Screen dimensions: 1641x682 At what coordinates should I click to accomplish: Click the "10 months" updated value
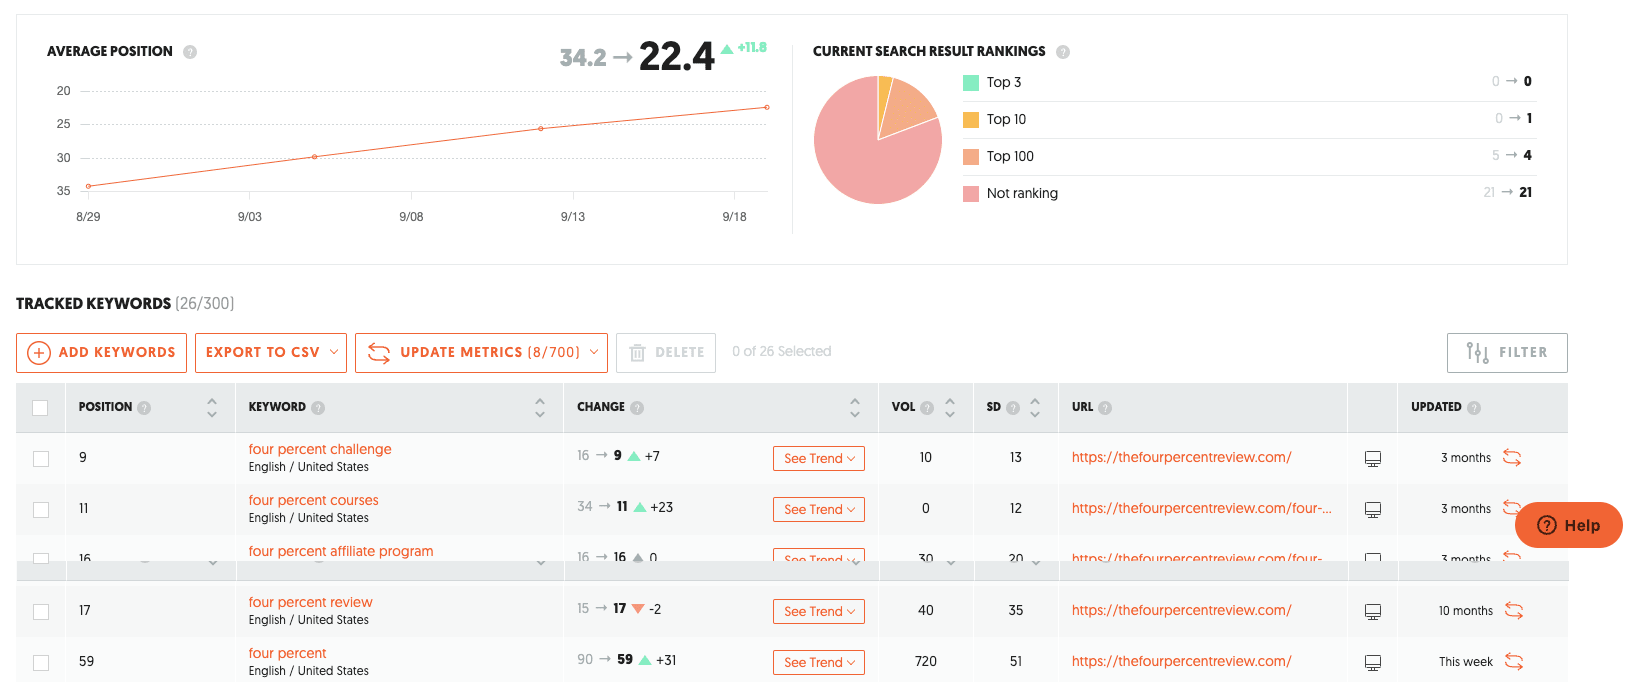click(x=1466, y=611)
